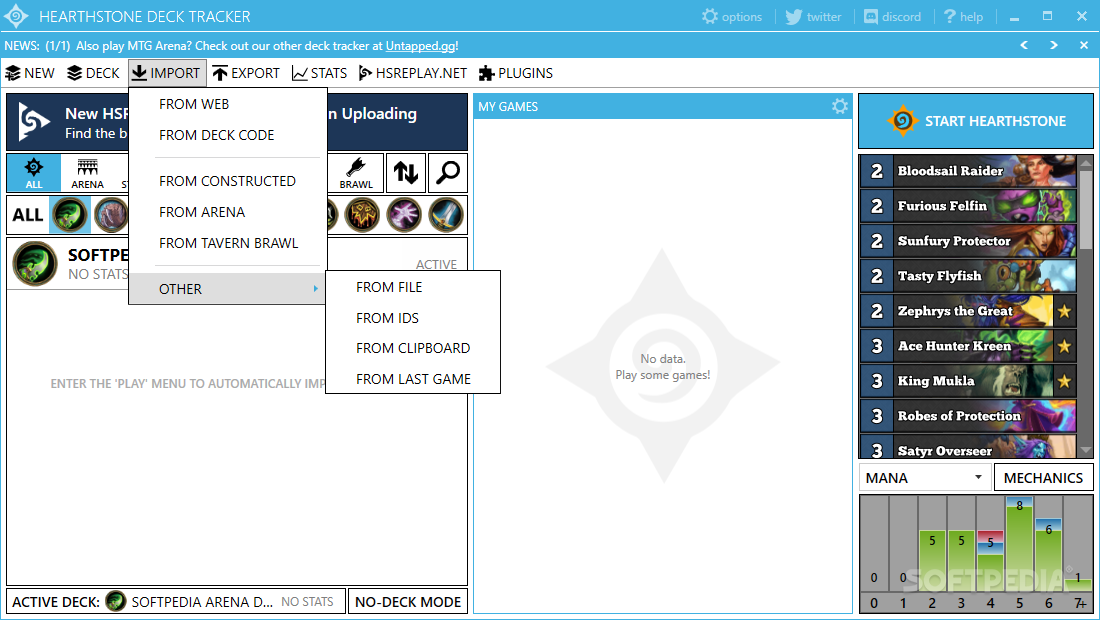Click the New deck toolbar button
The width and height of the screenshot is (1100, 620).
pyautogui.click(x=29, y=73)
